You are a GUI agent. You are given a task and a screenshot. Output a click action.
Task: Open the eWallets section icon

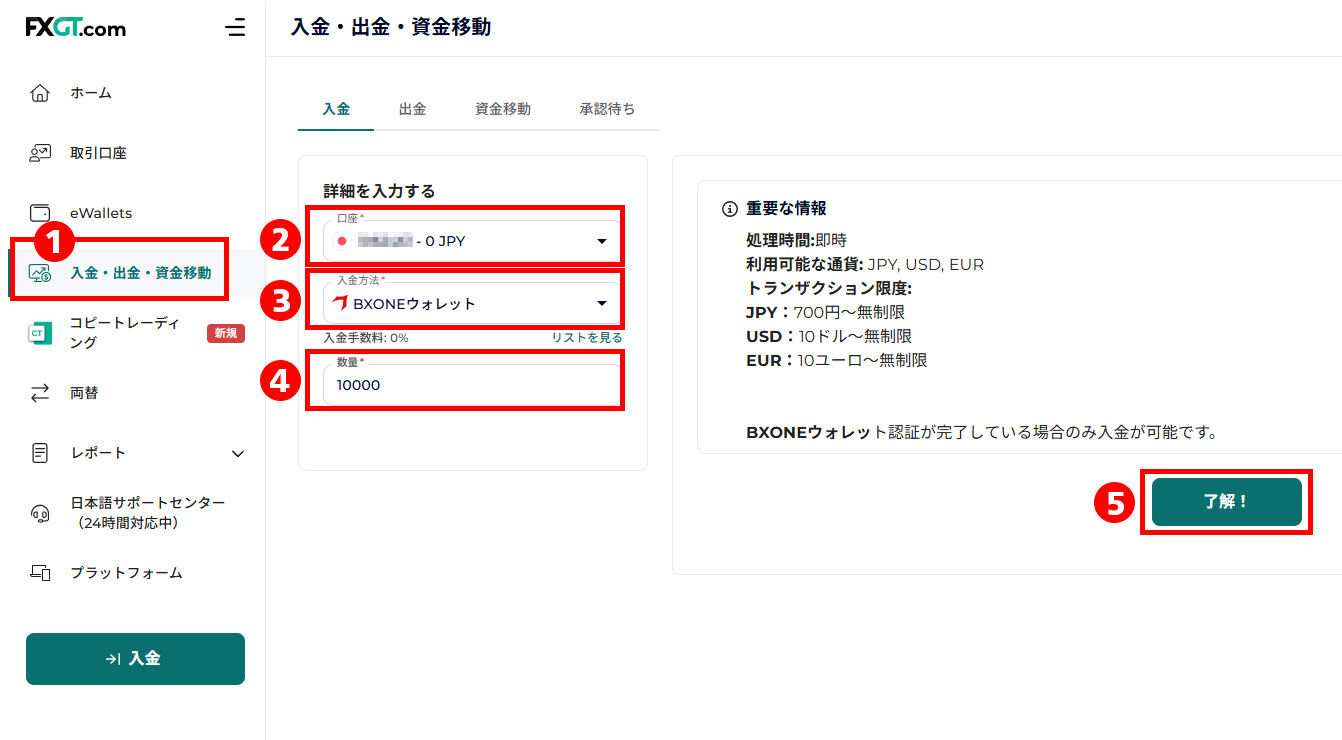[x=38, y=212]
